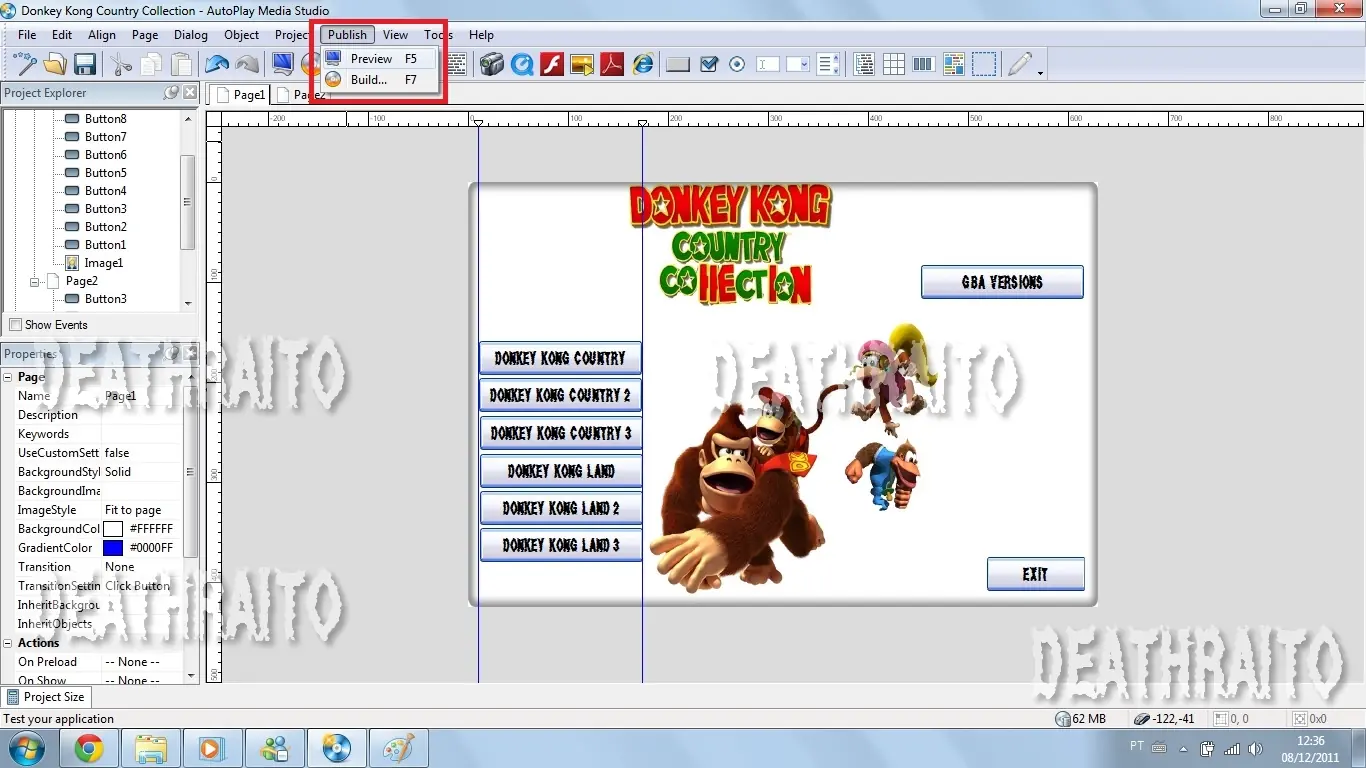The width and height of the screenshot is (1366, 768).
Task: Select the DONKEY KONG COUNTRY 2 button
Action: click(560, 395)
